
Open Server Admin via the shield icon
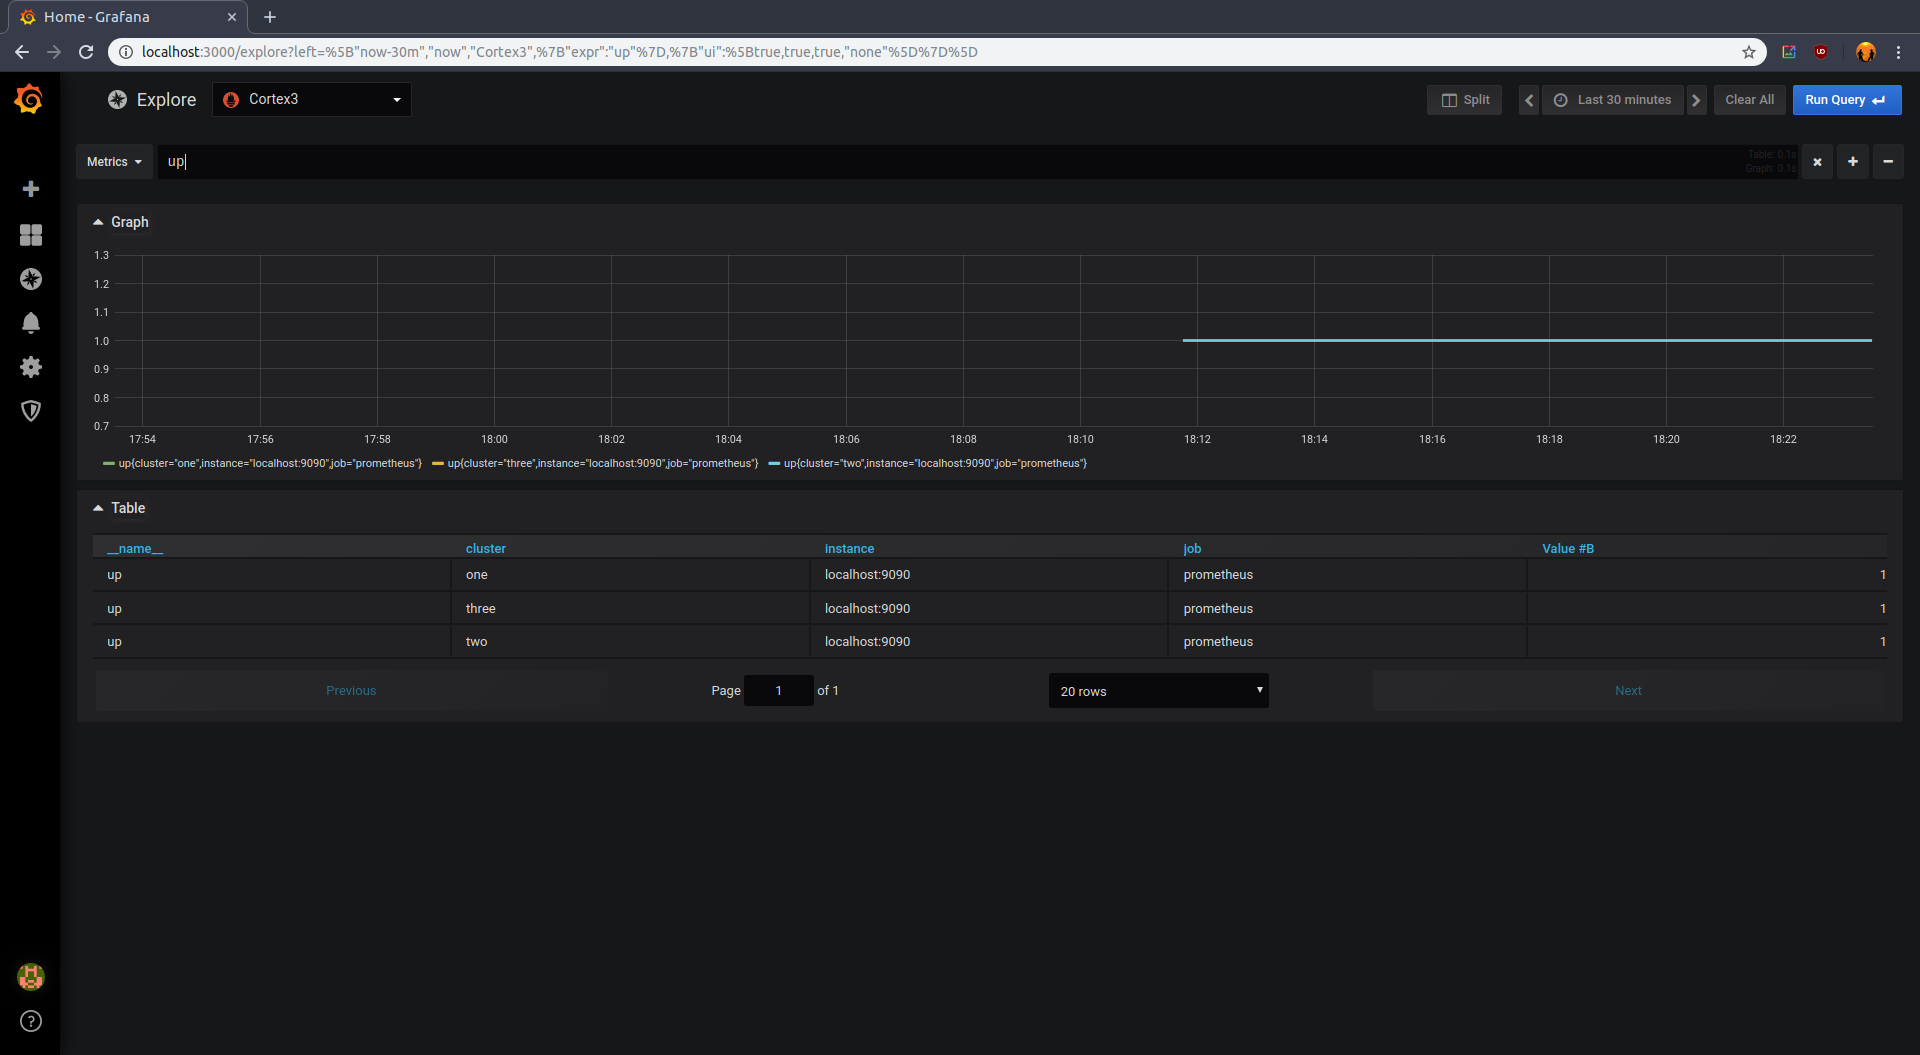coord(31,411)
